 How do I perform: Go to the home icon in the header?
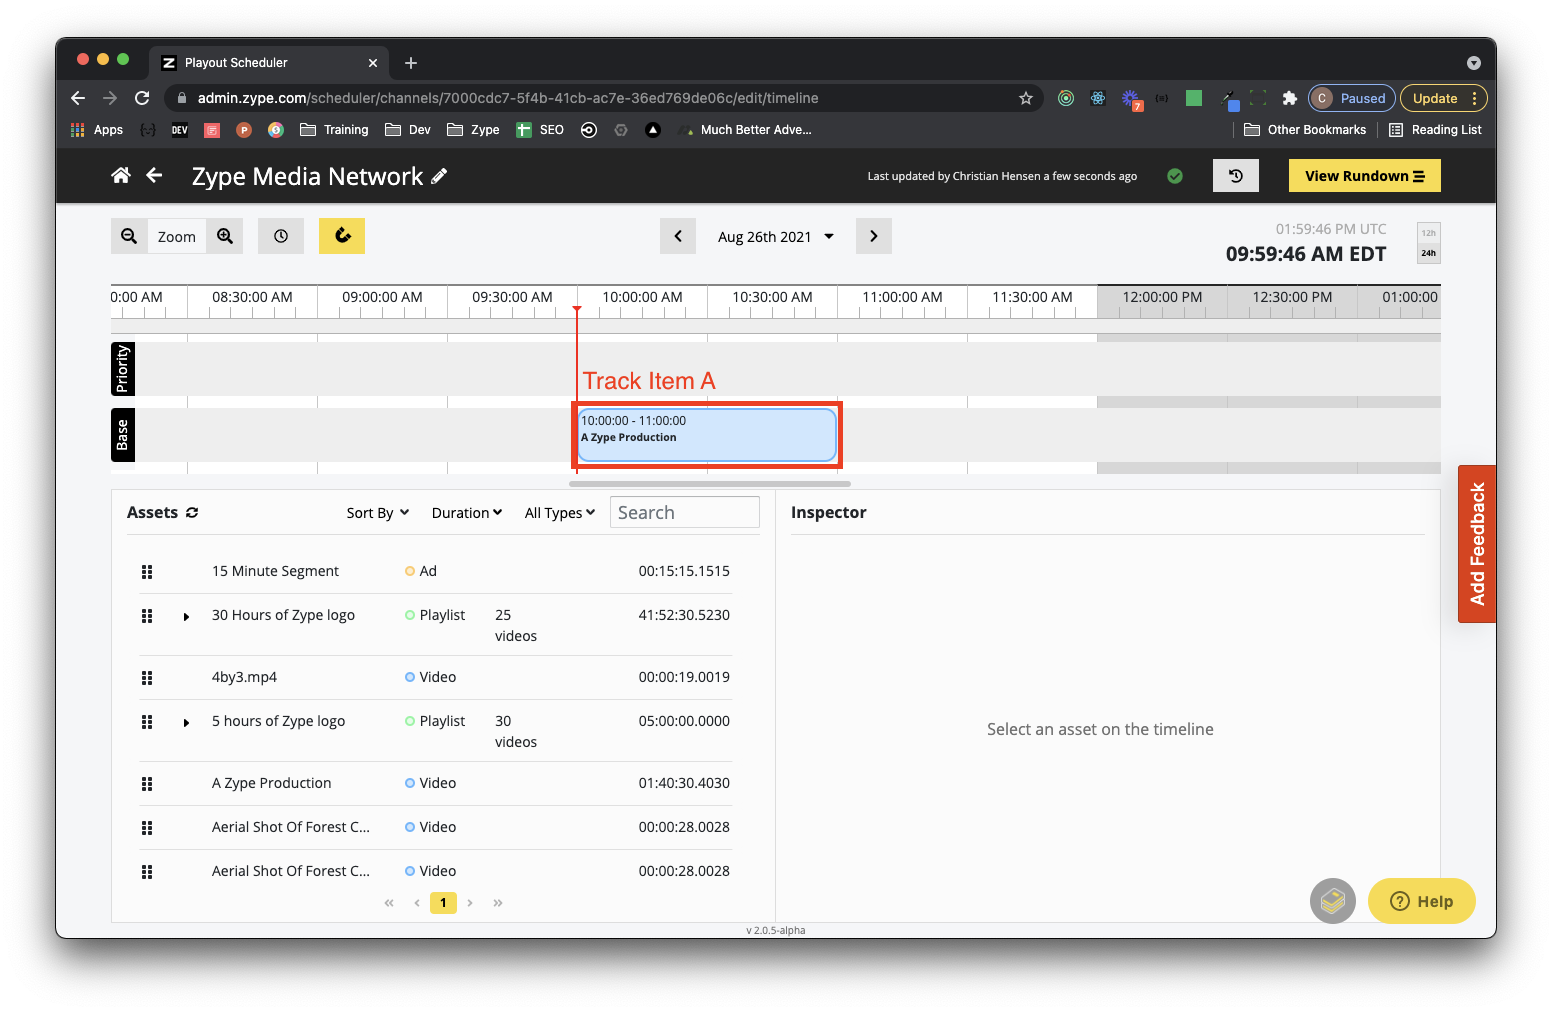pyautogui.click(x=121, y=176)
